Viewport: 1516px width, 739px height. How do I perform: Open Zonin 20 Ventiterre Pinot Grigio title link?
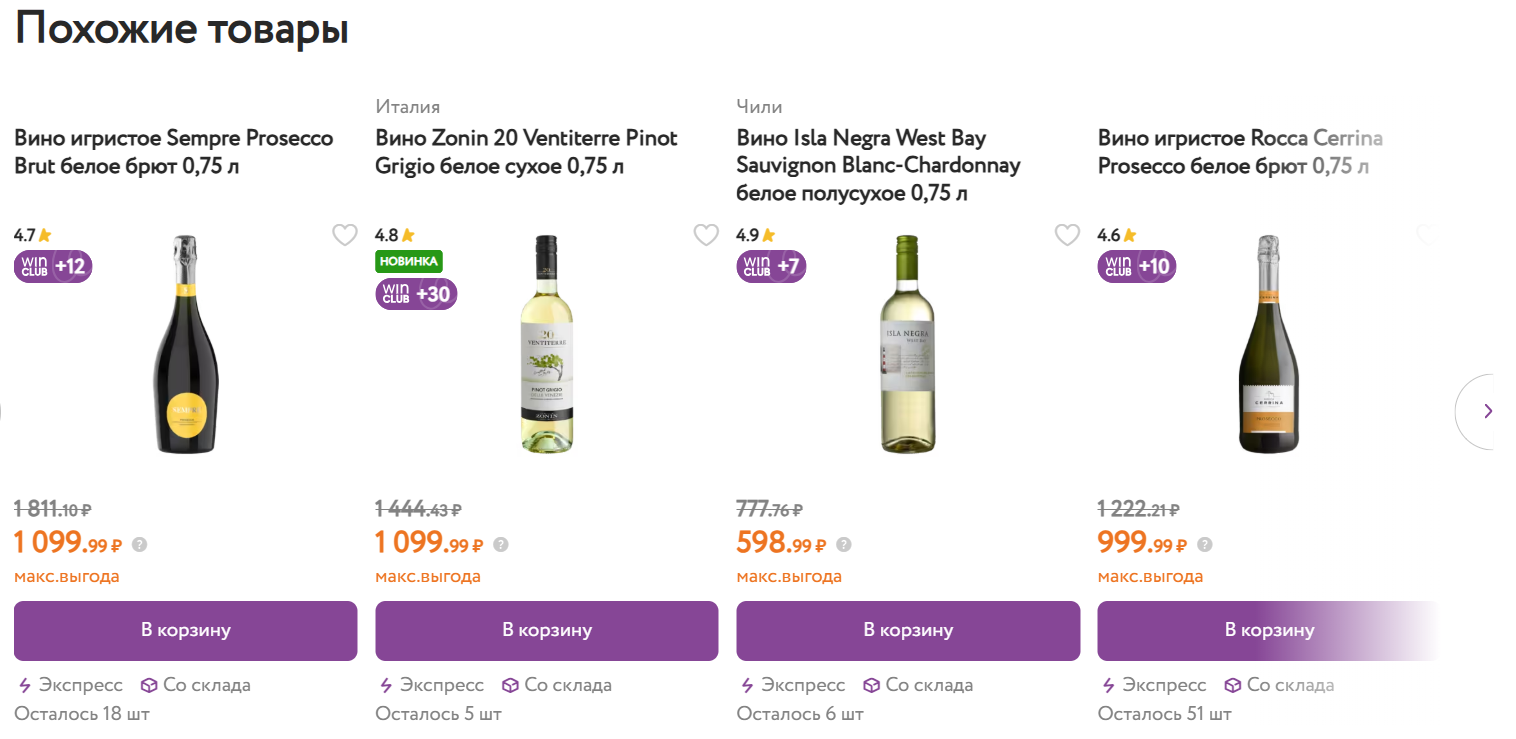pos(527,152)
